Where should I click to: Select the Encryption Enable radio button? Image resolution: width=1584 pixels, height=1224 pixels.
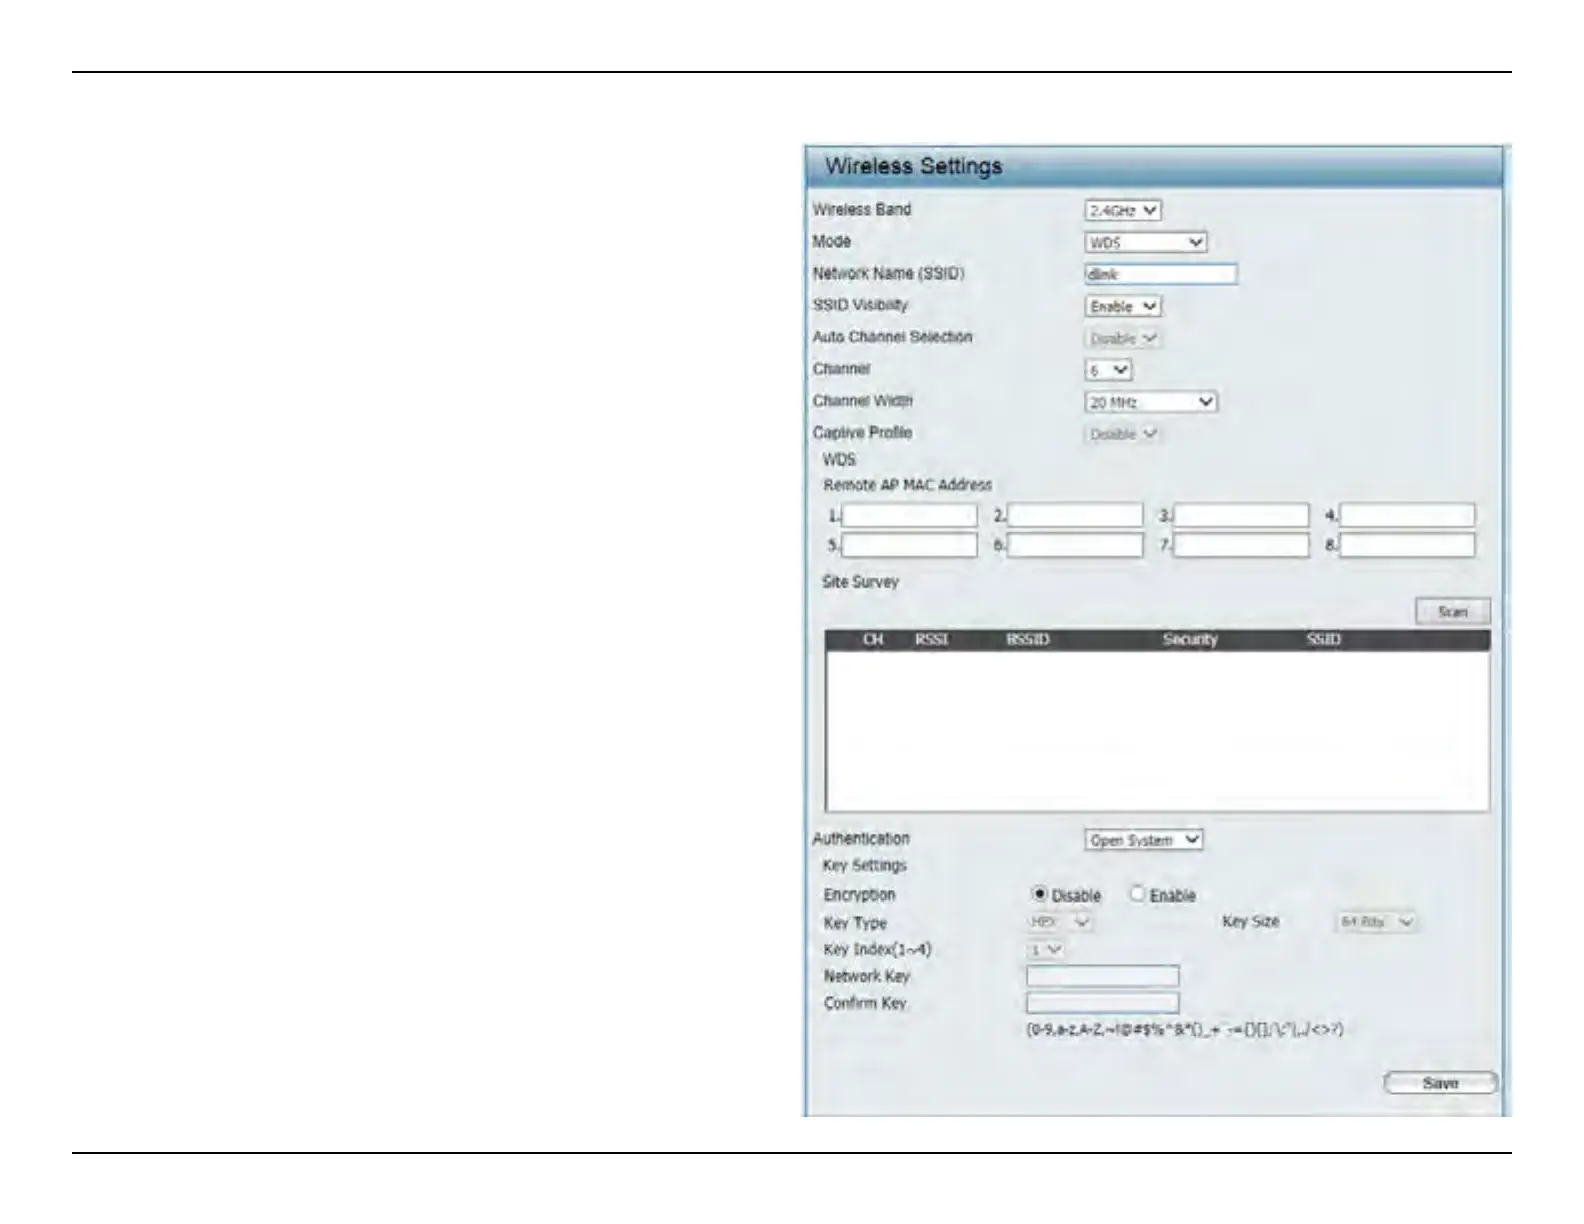coord(1137,894)
